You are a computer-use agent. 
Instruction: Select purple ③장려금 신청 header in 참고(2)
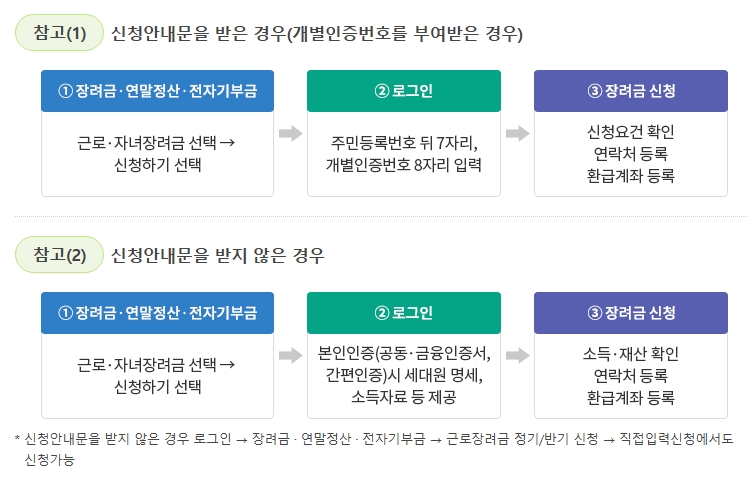[631, 313]
